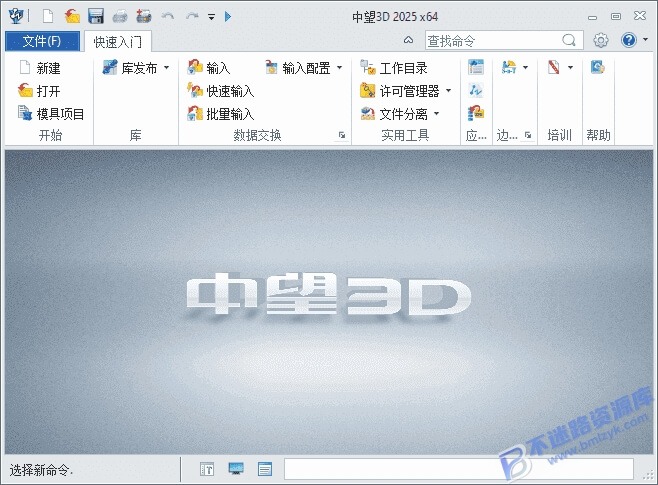Click the magnifier search icon

(x=569, y=40)
